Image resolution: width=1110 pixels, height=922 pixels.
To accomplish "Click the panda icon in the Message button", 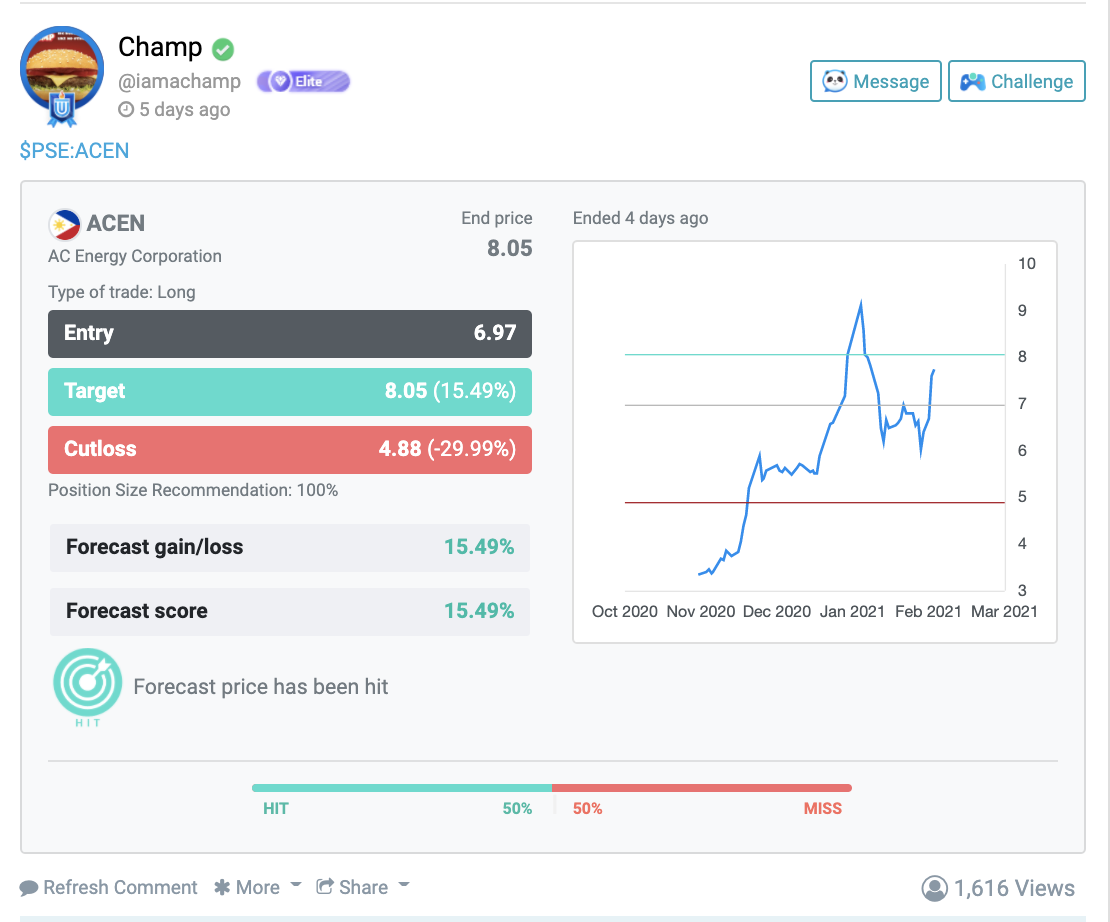I will pyautogui.click(x=835, y=81).
